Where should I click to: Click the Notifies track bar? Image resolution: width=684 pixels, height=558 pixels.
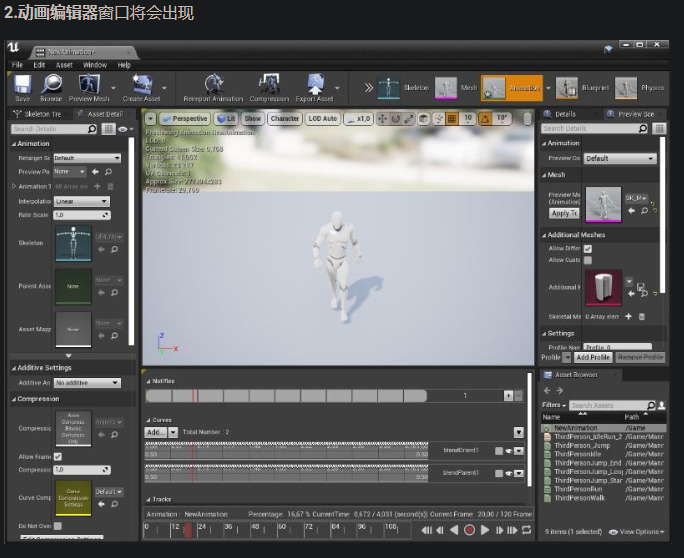(x=286, y=396)
